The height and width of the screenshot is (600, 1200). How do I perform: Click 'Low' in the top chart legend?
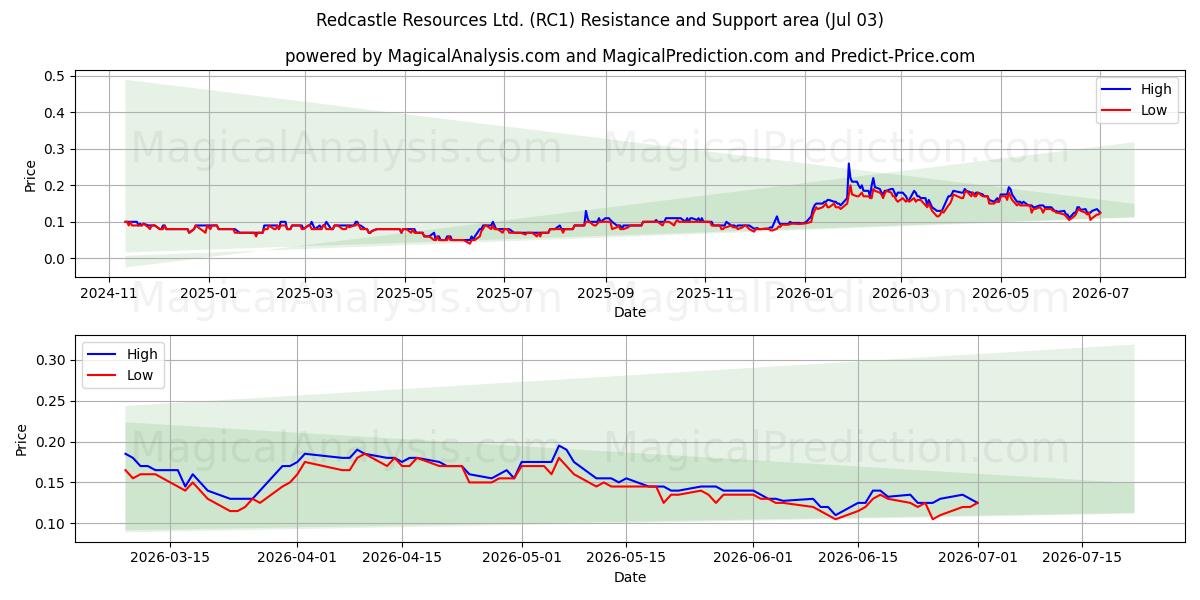[x=1154, y=110]
